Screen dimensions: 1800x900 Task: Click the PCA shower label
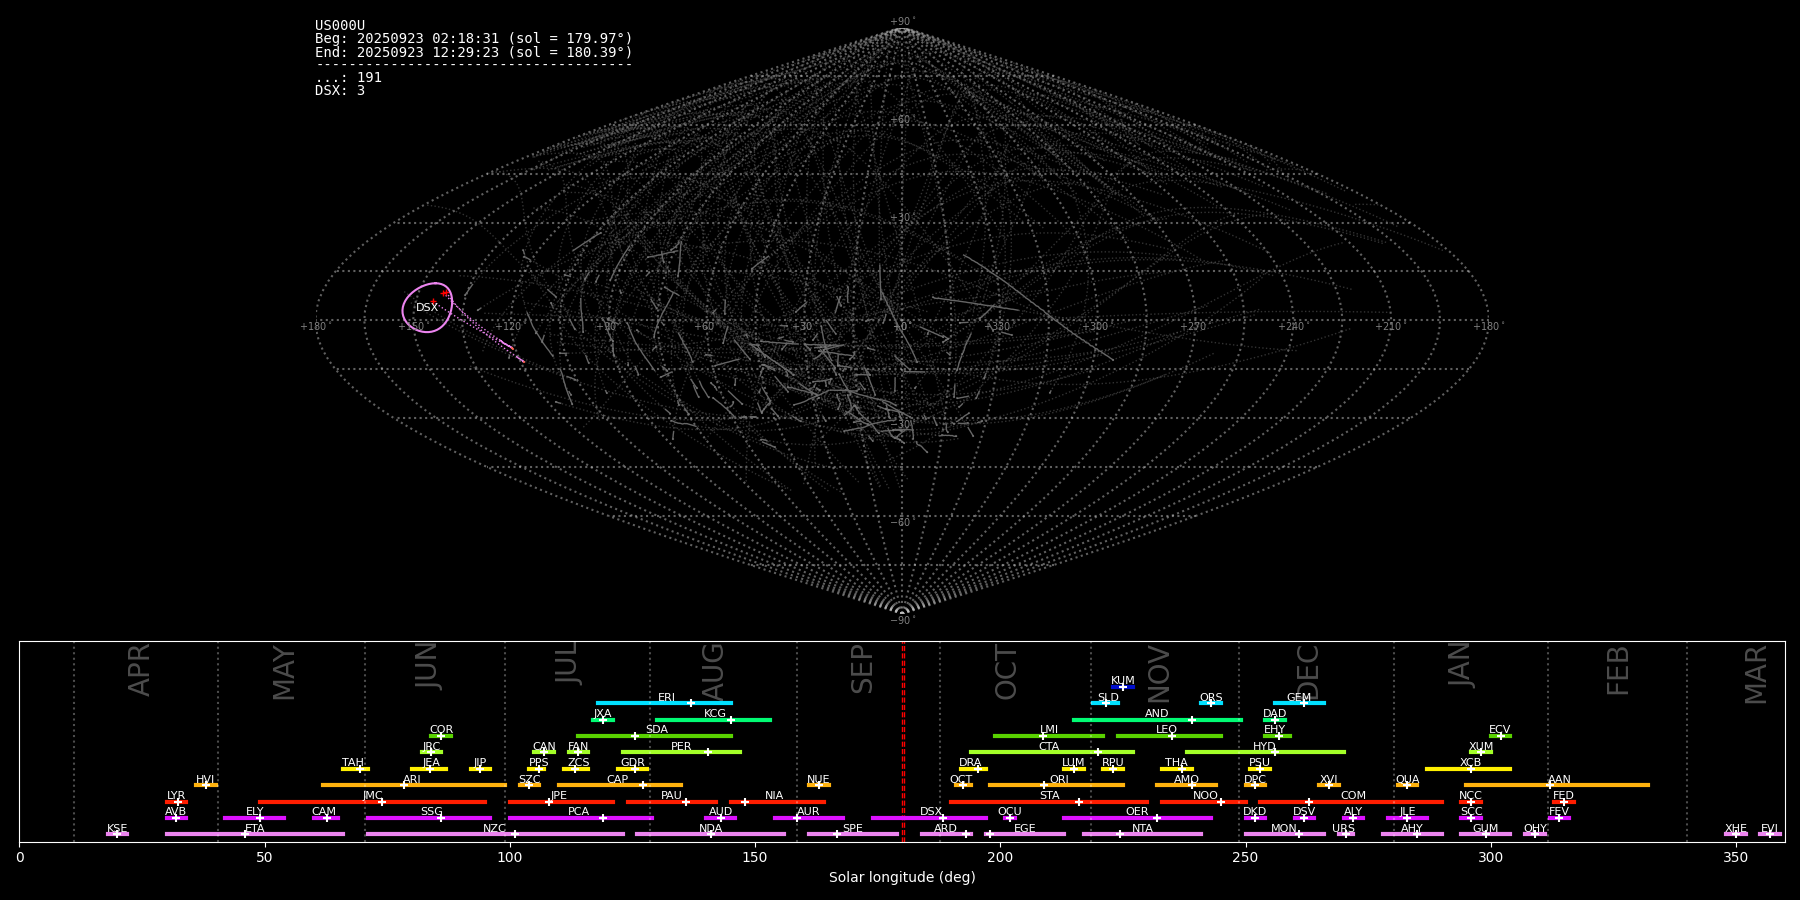coord(578,812)
